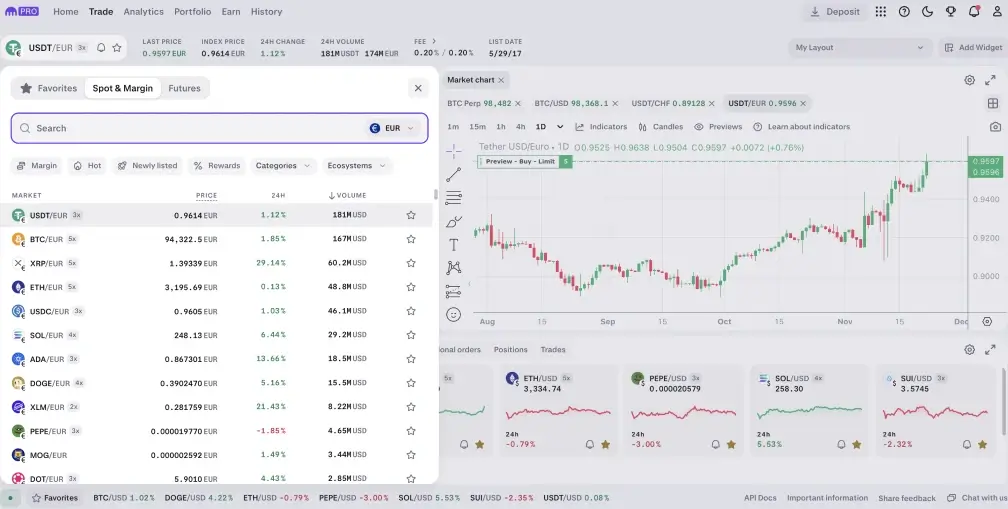Select the Fibonacci lines tool
This screenshot has width=1008, height=509.
[x=454, y=197]
